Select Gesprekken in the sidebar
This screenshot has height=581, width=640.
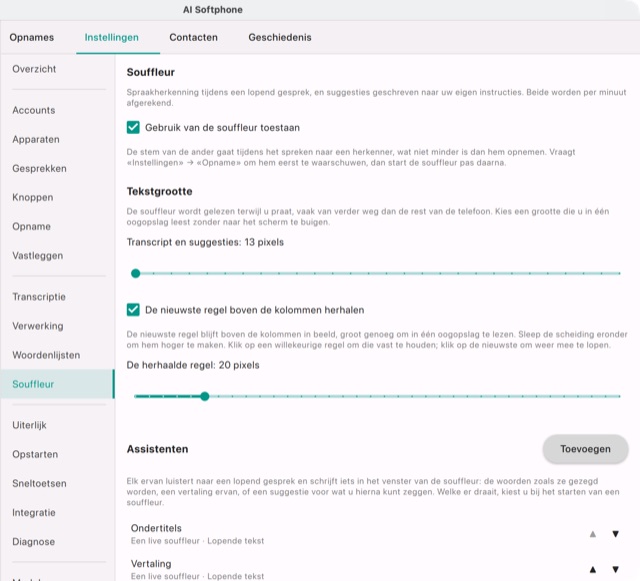57,168
